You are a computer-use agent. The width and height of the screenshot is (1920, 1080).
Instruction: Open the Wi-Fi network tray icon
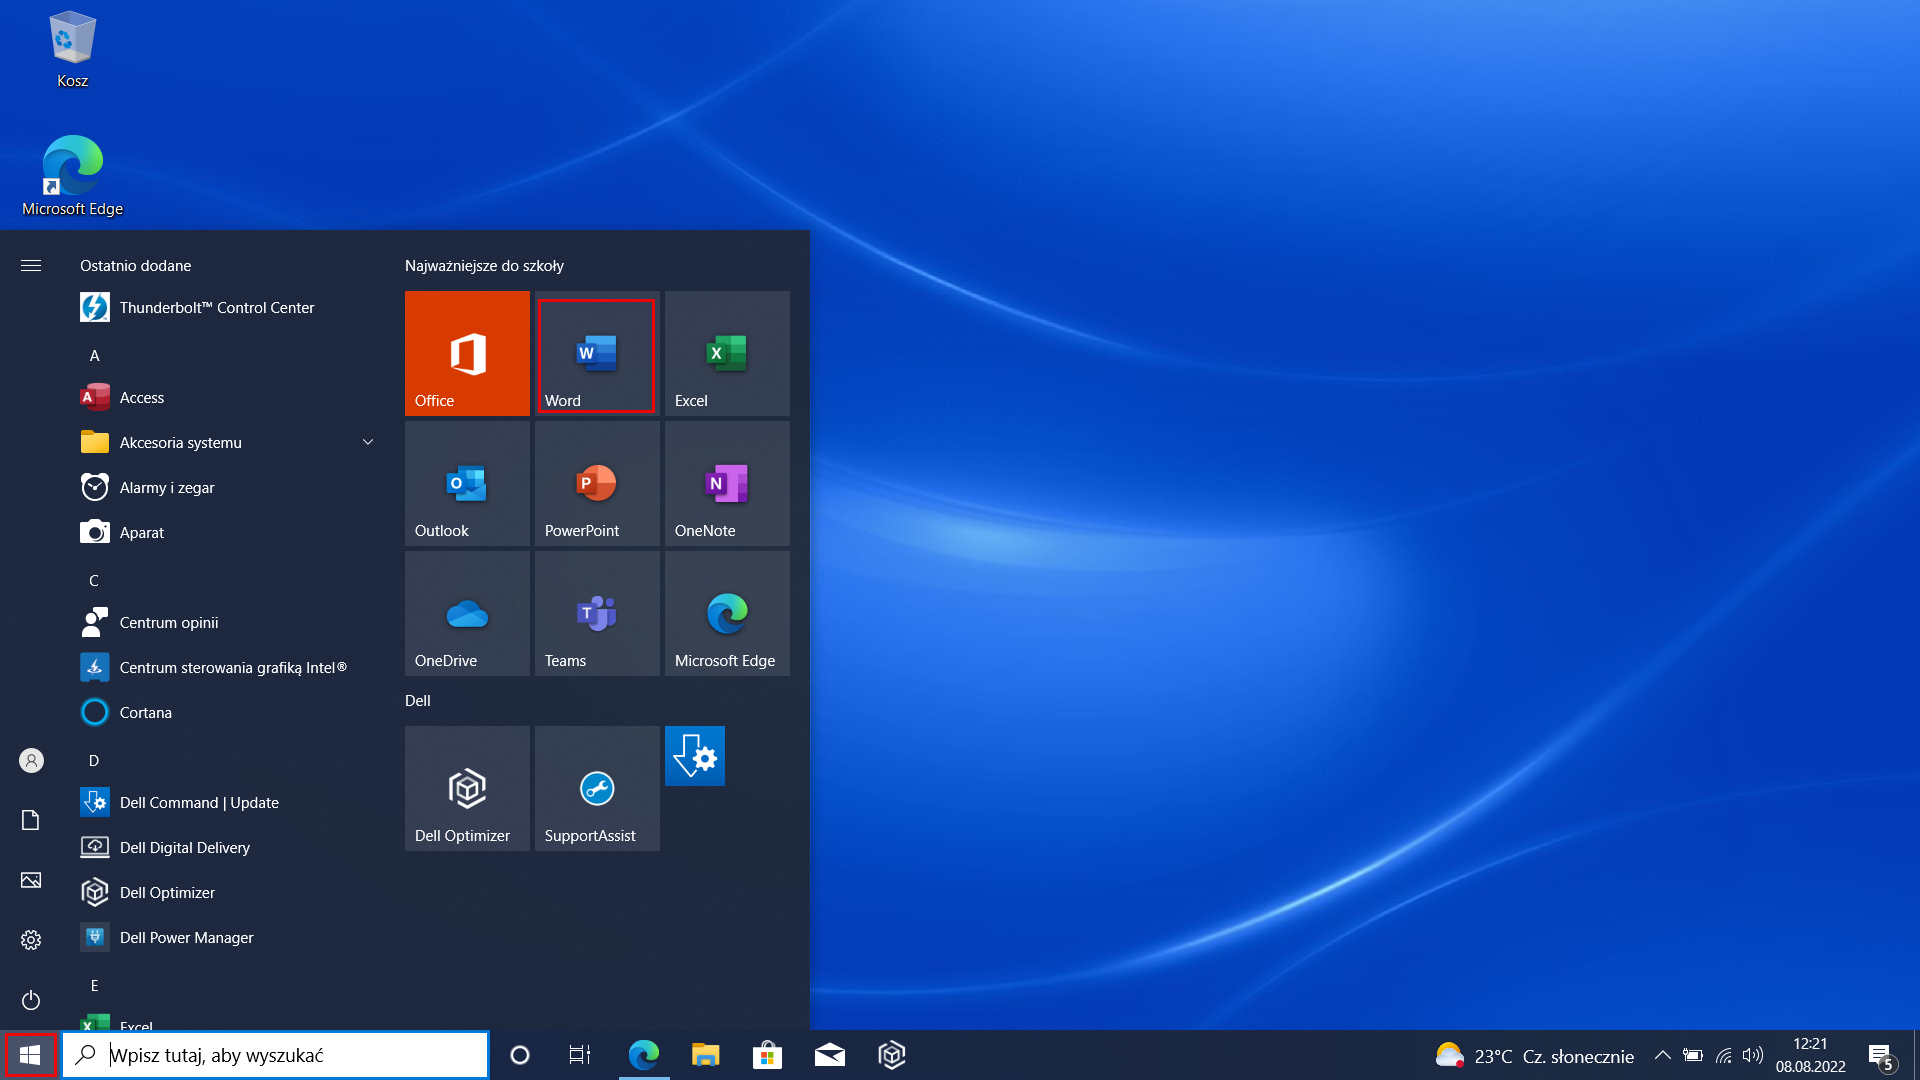click(1724, 1055)
